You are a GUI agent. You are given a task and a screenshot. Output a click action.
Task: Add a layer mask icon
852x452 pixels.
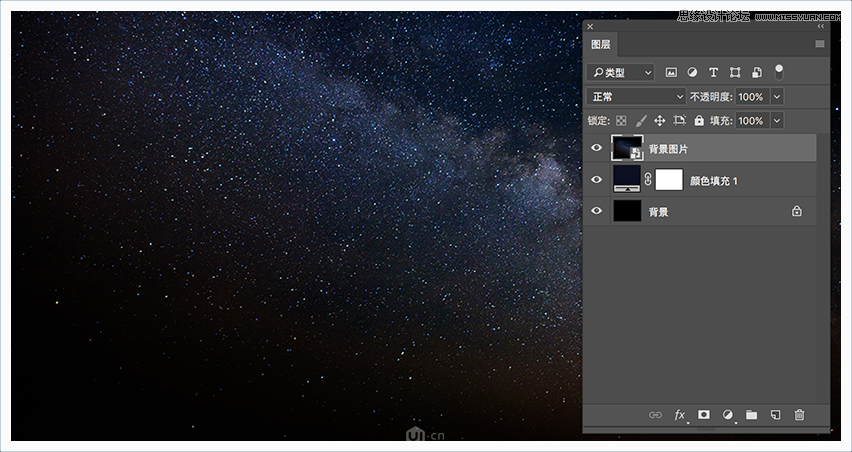pos(704,415)
